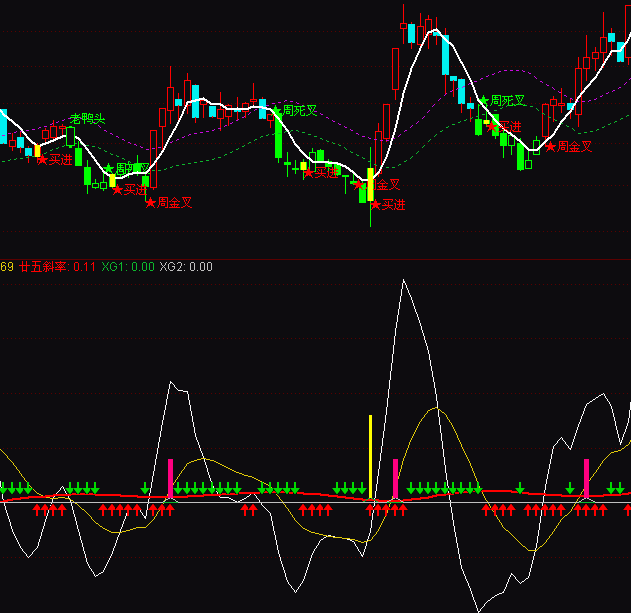The height and width of the screenshot is (613, 631).
Task: Click the red star beside leftmost 买进
Action: tap(42, 159)
